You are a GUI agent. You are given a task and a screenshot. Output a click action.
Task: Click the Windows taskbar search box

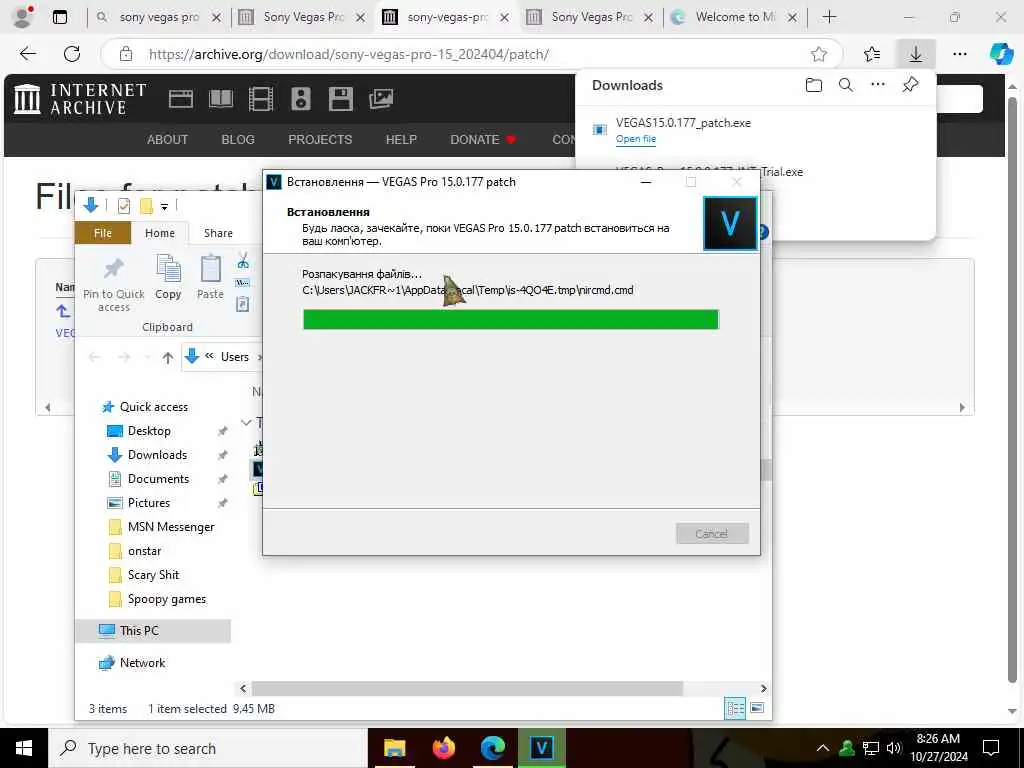coord(208,748)
